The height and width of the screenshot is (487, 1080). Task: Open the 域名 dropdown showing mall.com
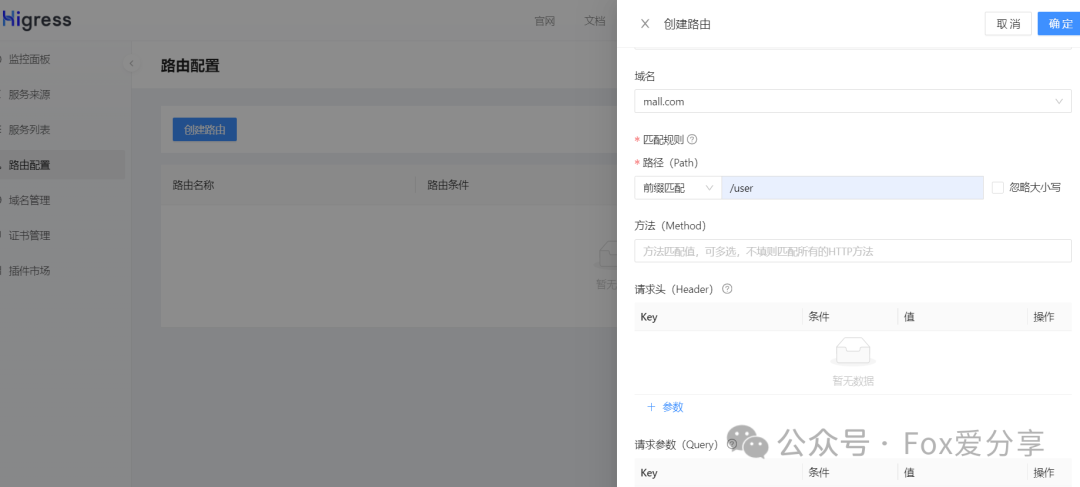(852, 101)
